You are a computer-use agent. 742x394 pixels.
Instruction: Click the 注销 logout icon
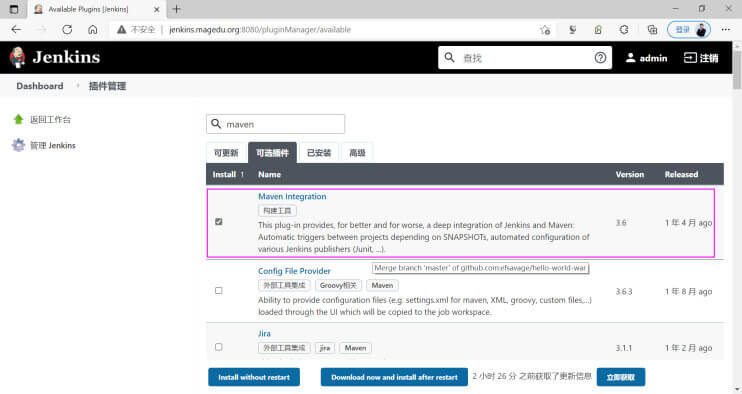[x=690, y=58]
